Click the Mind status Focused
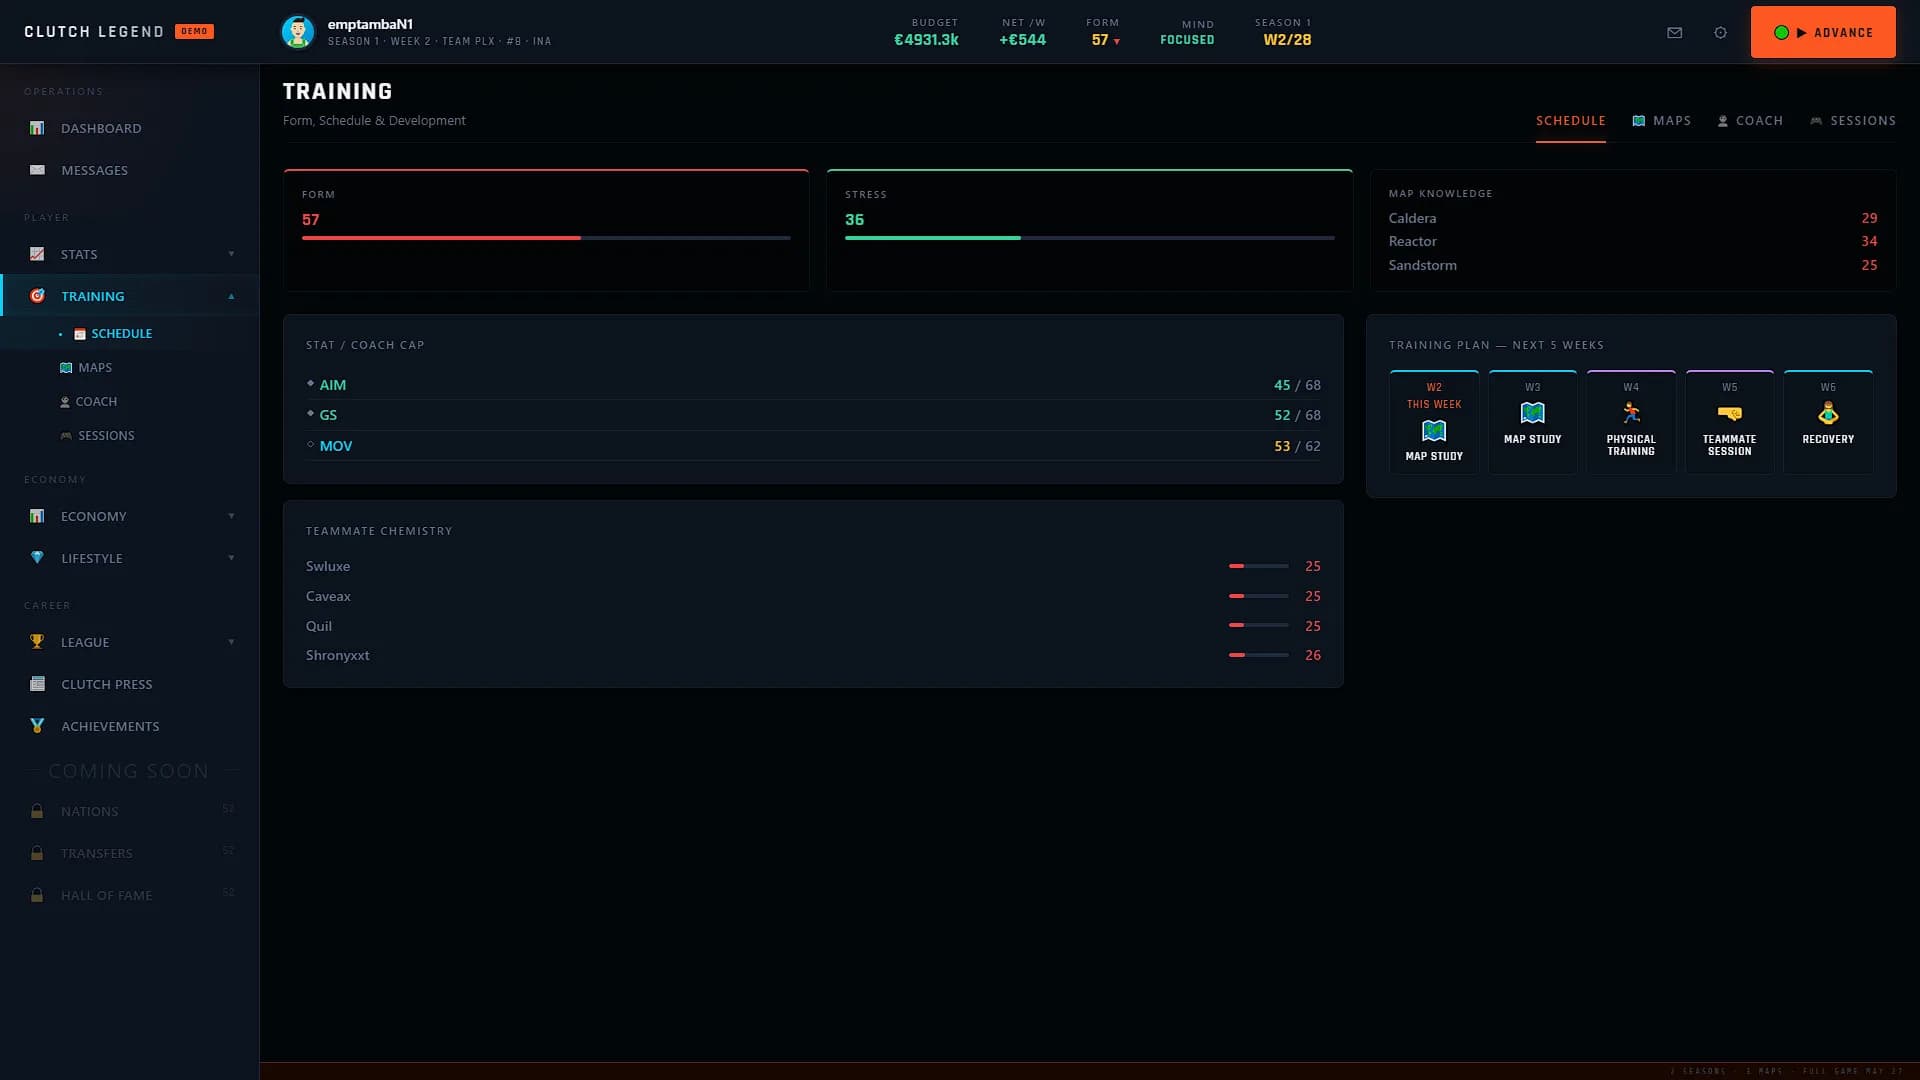The image size is (1920, 1080). tap(1187, 40)
